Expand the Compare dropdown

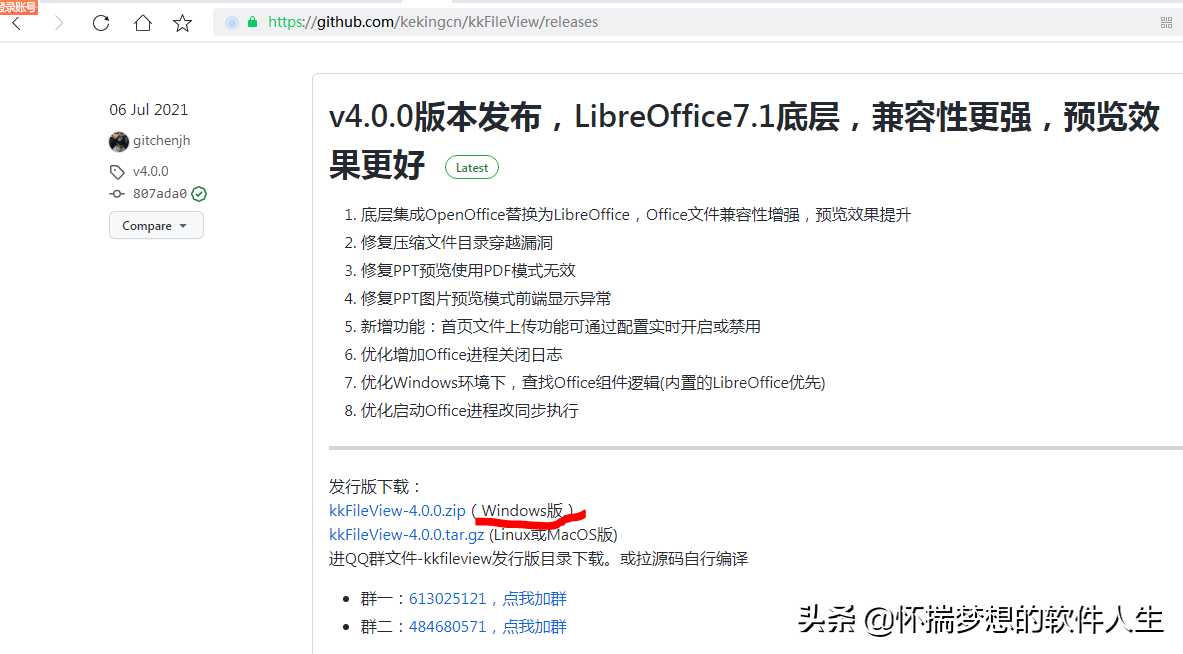point(156,226)
